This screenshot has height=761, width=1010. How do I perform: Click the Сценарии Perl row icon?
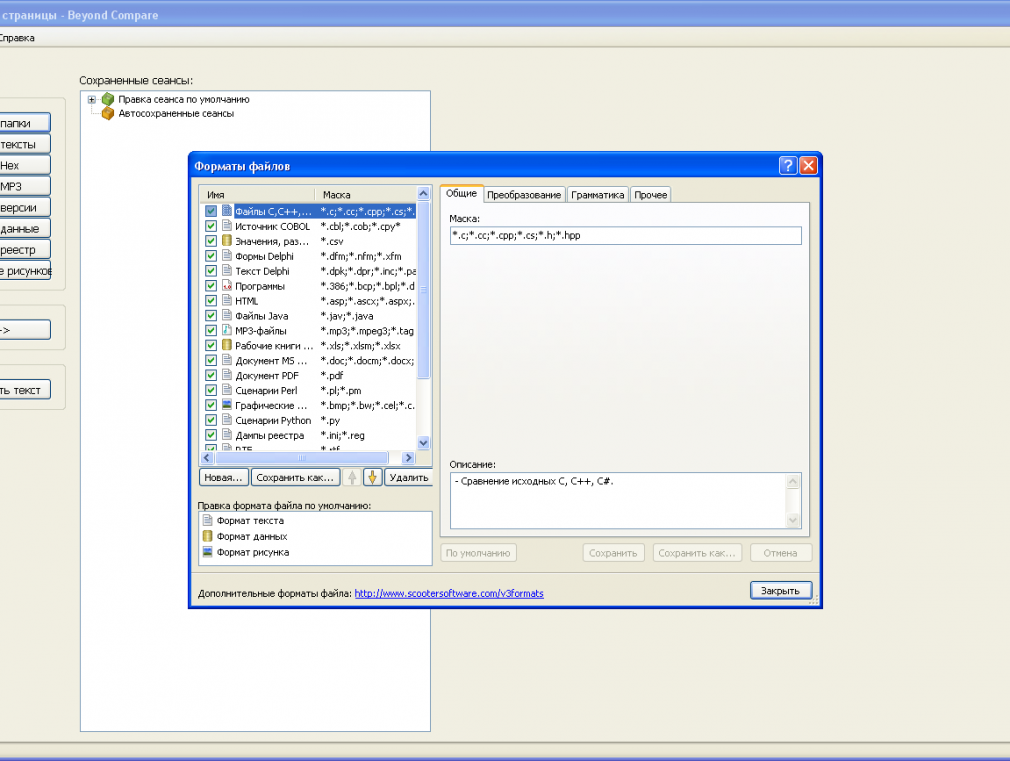(227, 390)
